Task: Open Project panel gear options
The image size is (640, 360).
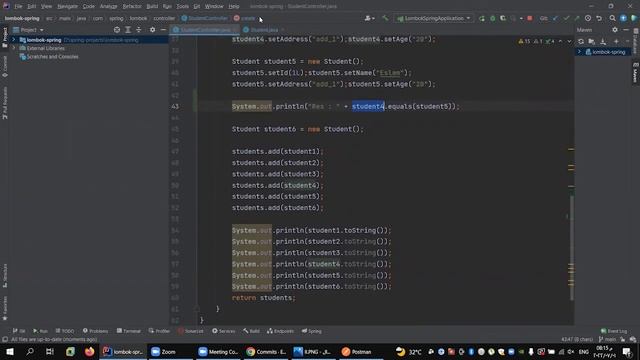Action: pyautogui.click(x=152, y=30)
